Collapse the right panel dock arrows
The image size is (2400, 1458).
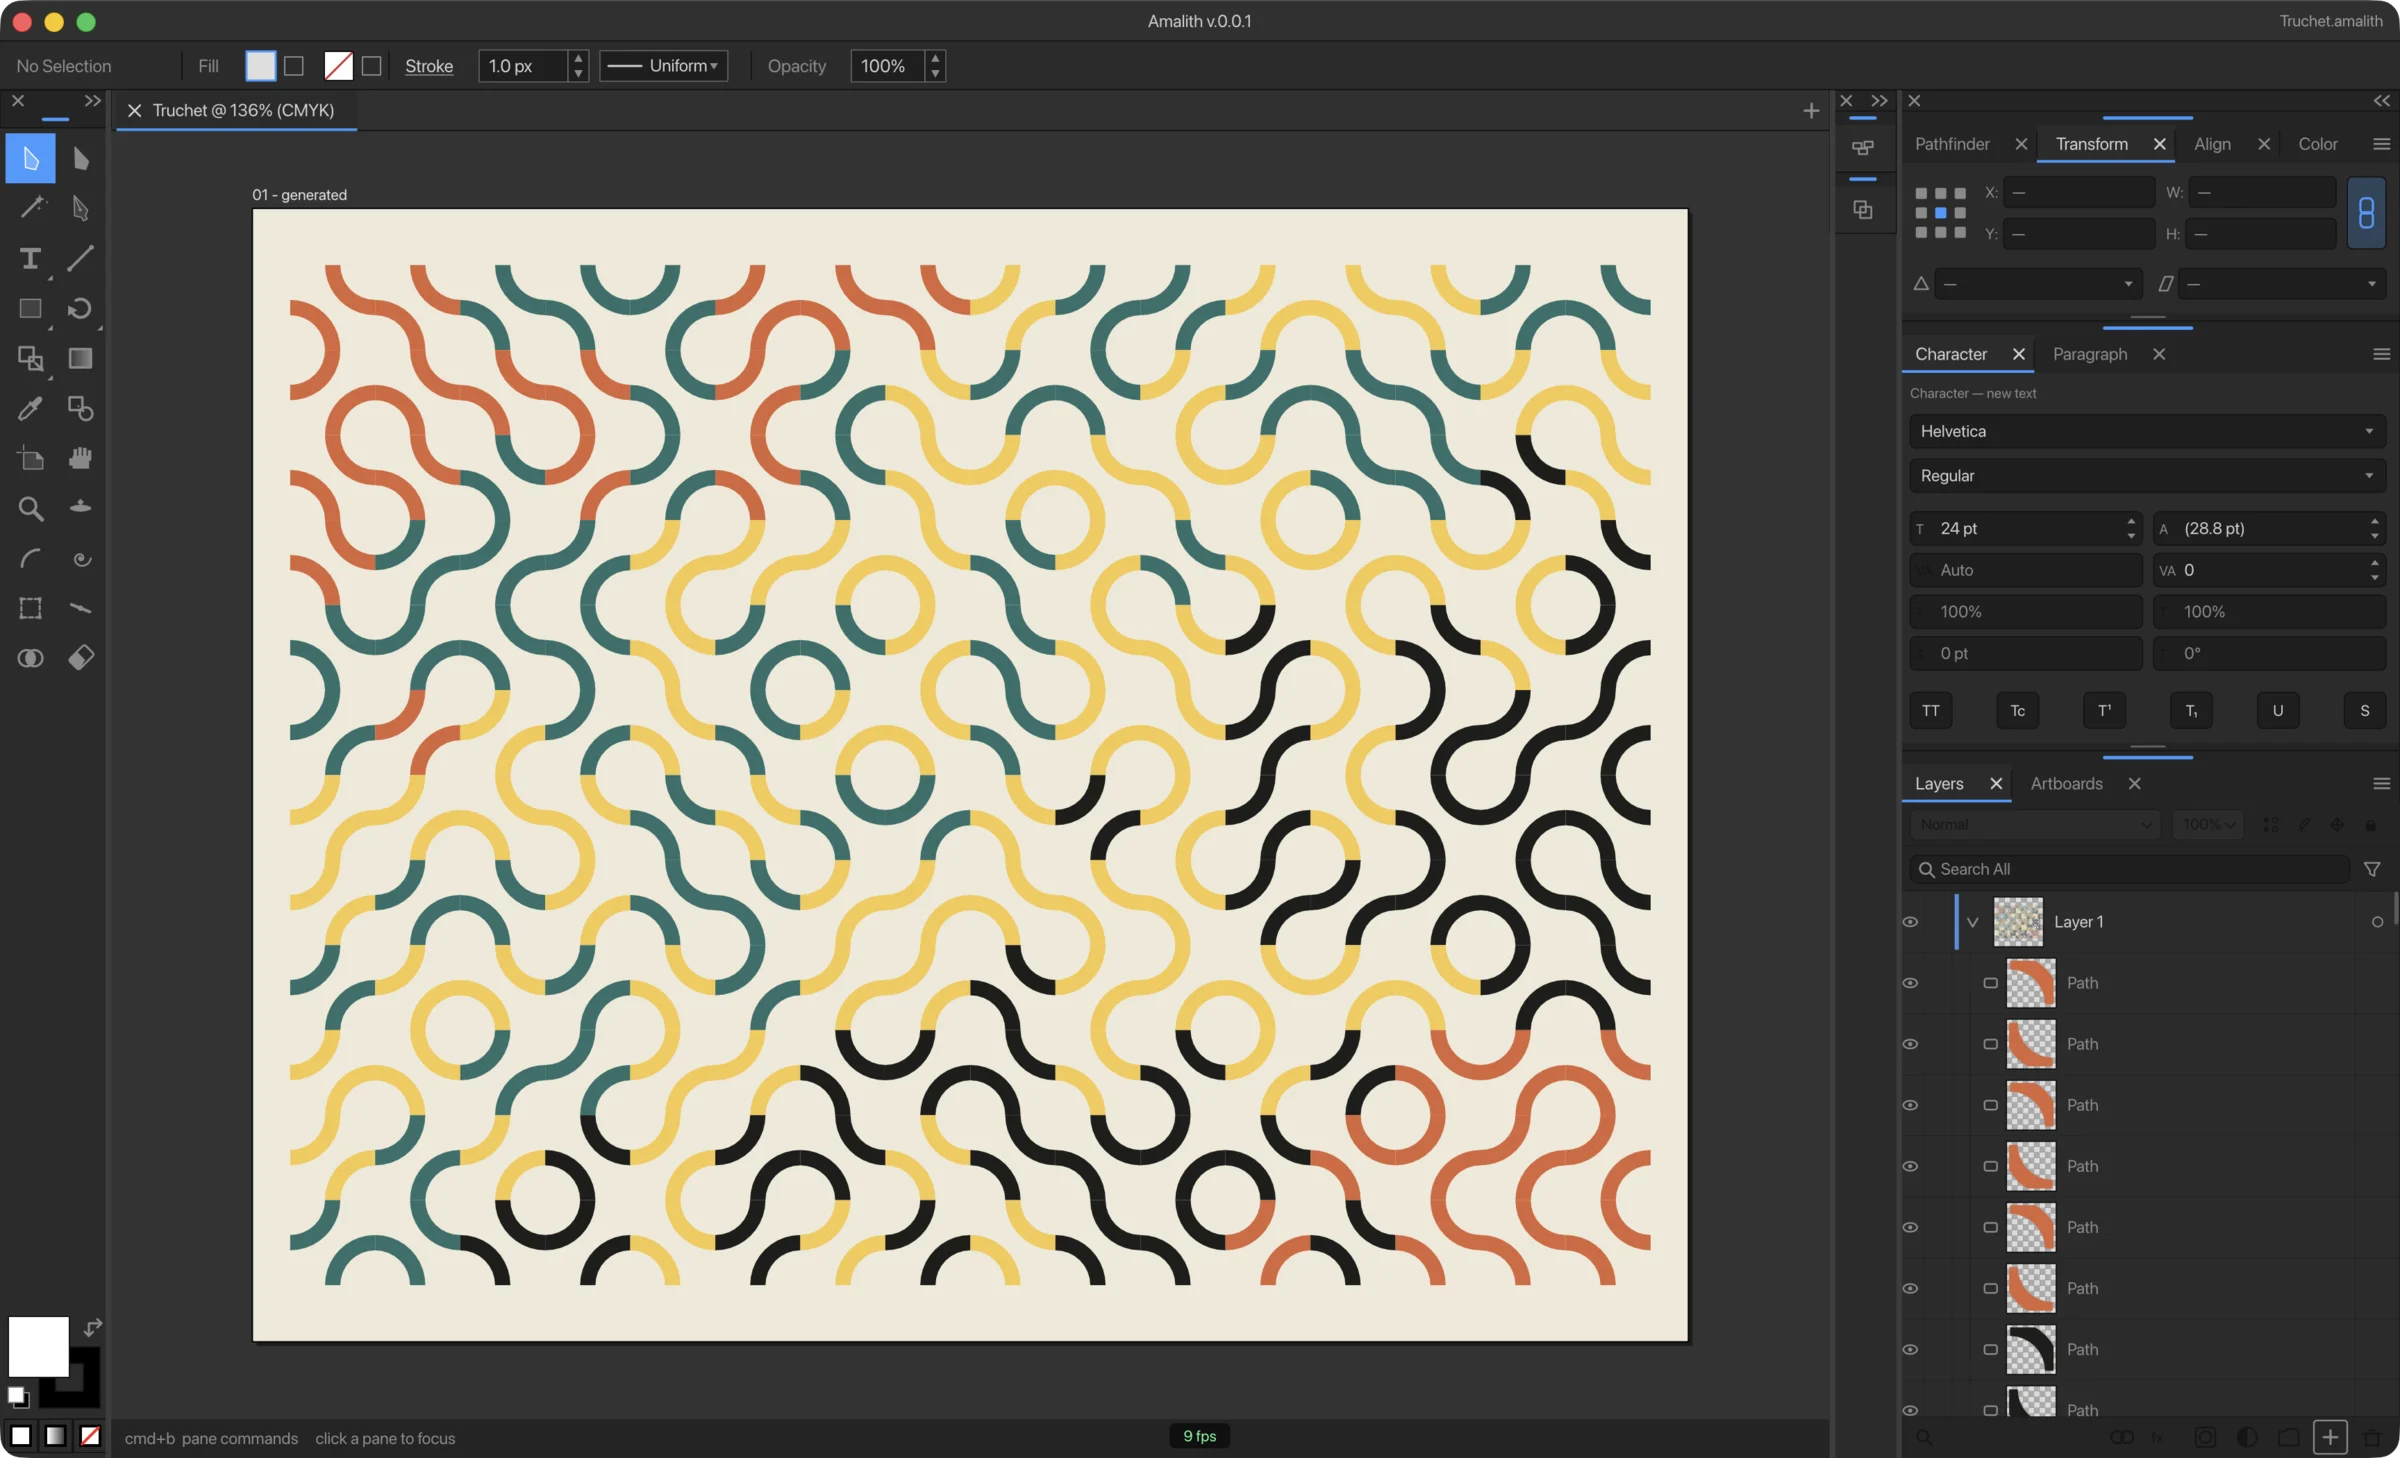[x=2381, y=101]
